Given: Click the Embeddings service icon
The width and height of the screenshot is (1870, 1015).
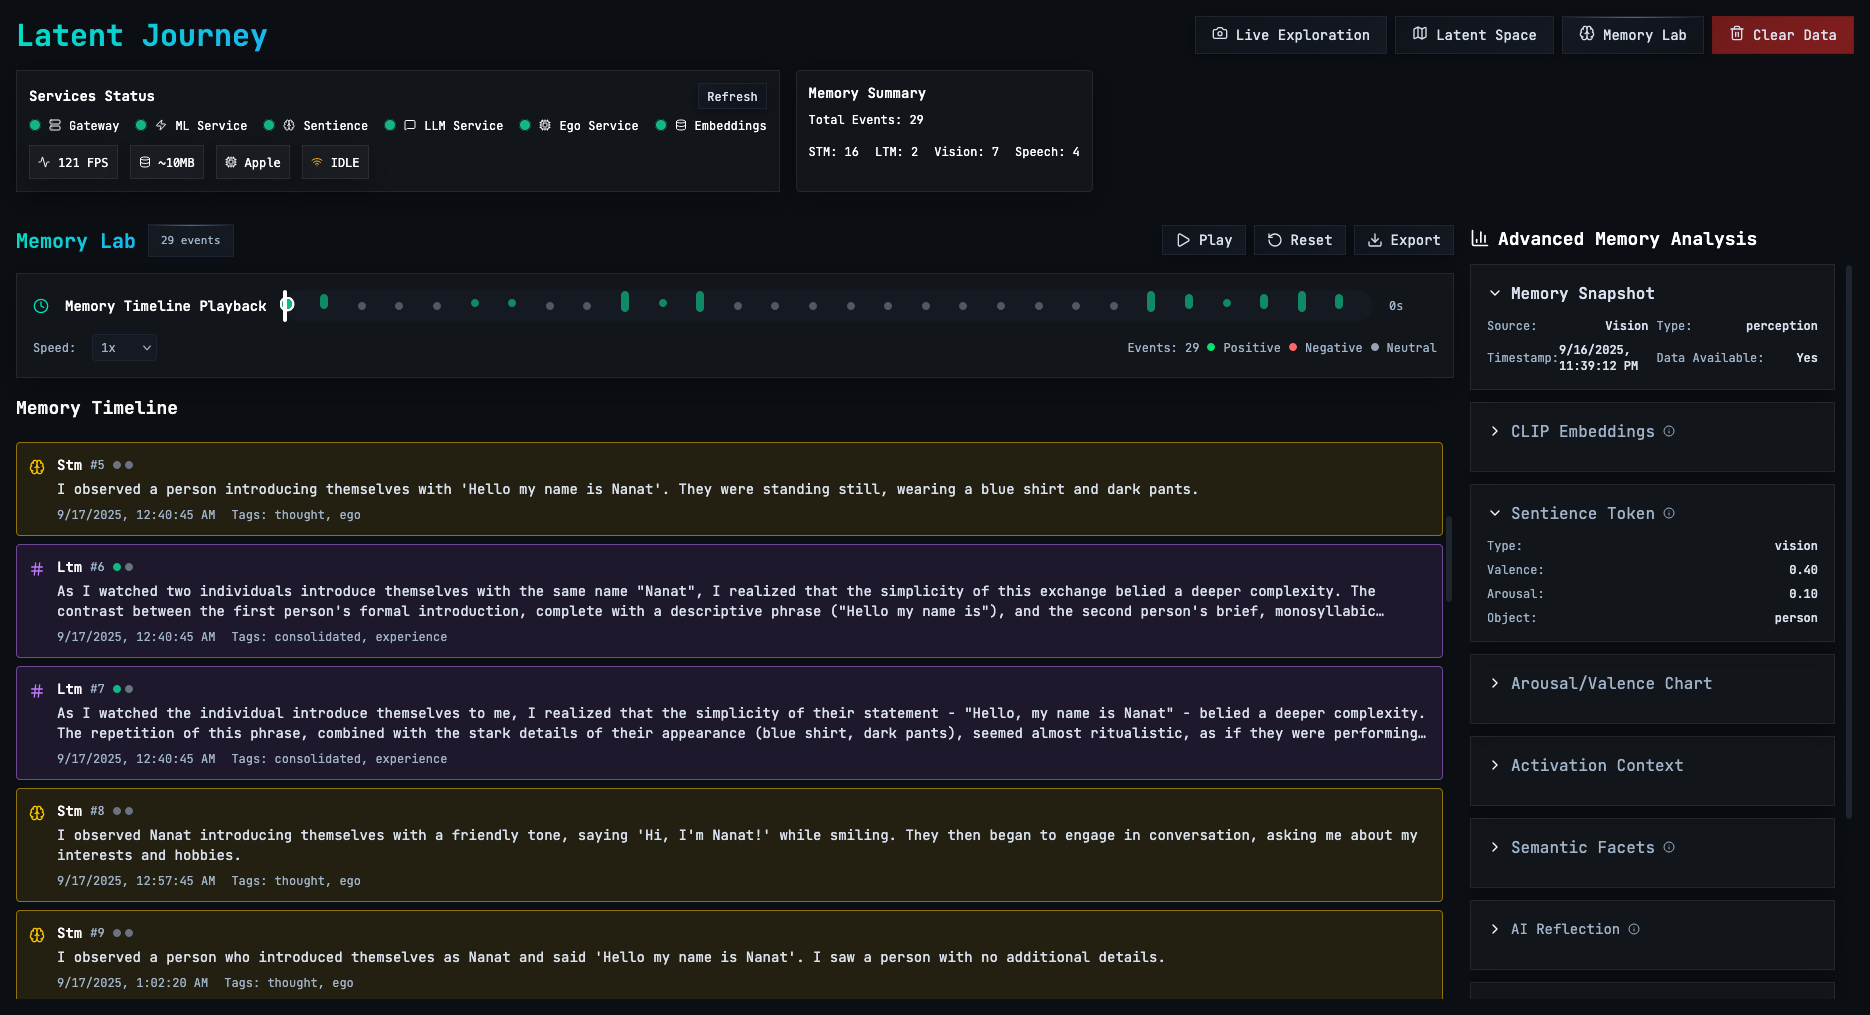Looking at the screenshot, I should (680, 125).
